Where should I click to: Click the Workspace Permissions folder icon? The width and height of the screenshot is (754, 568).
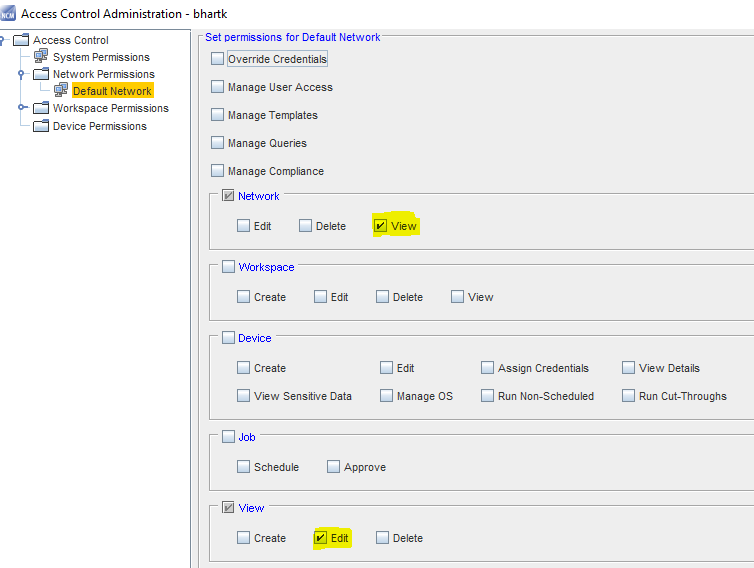coord(41,108)
